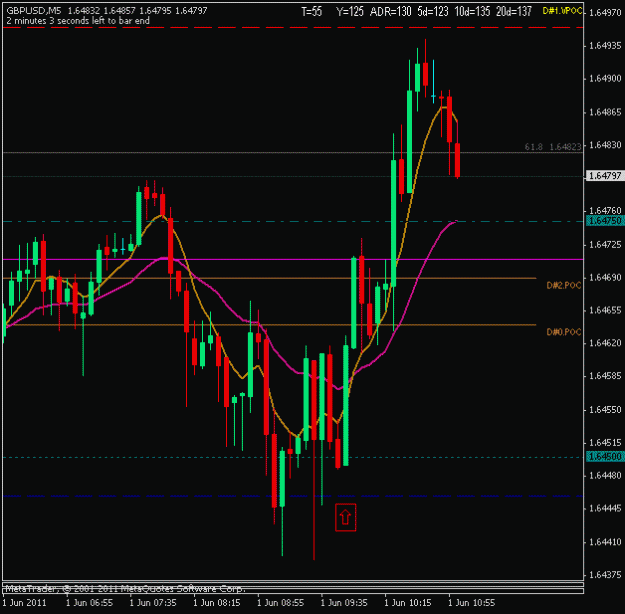Click the 1.64585 price scale value
This screenshot has height=614, width=625.
tap(605, 376)
